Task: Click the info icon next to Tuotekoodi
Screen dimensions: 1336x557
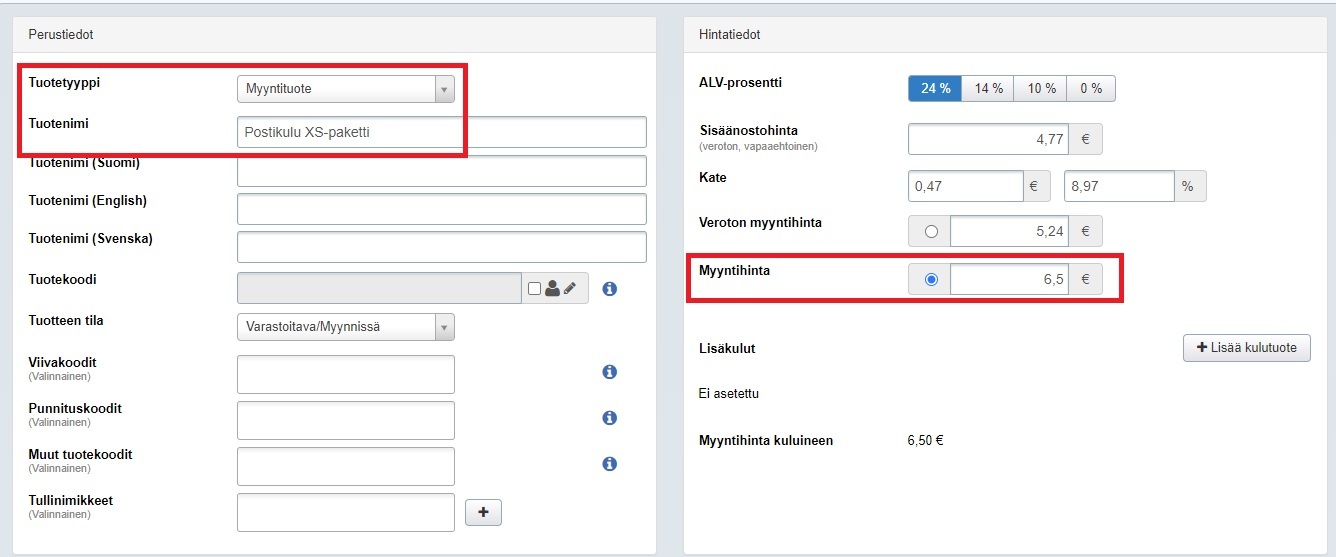Action: (610, 289)
